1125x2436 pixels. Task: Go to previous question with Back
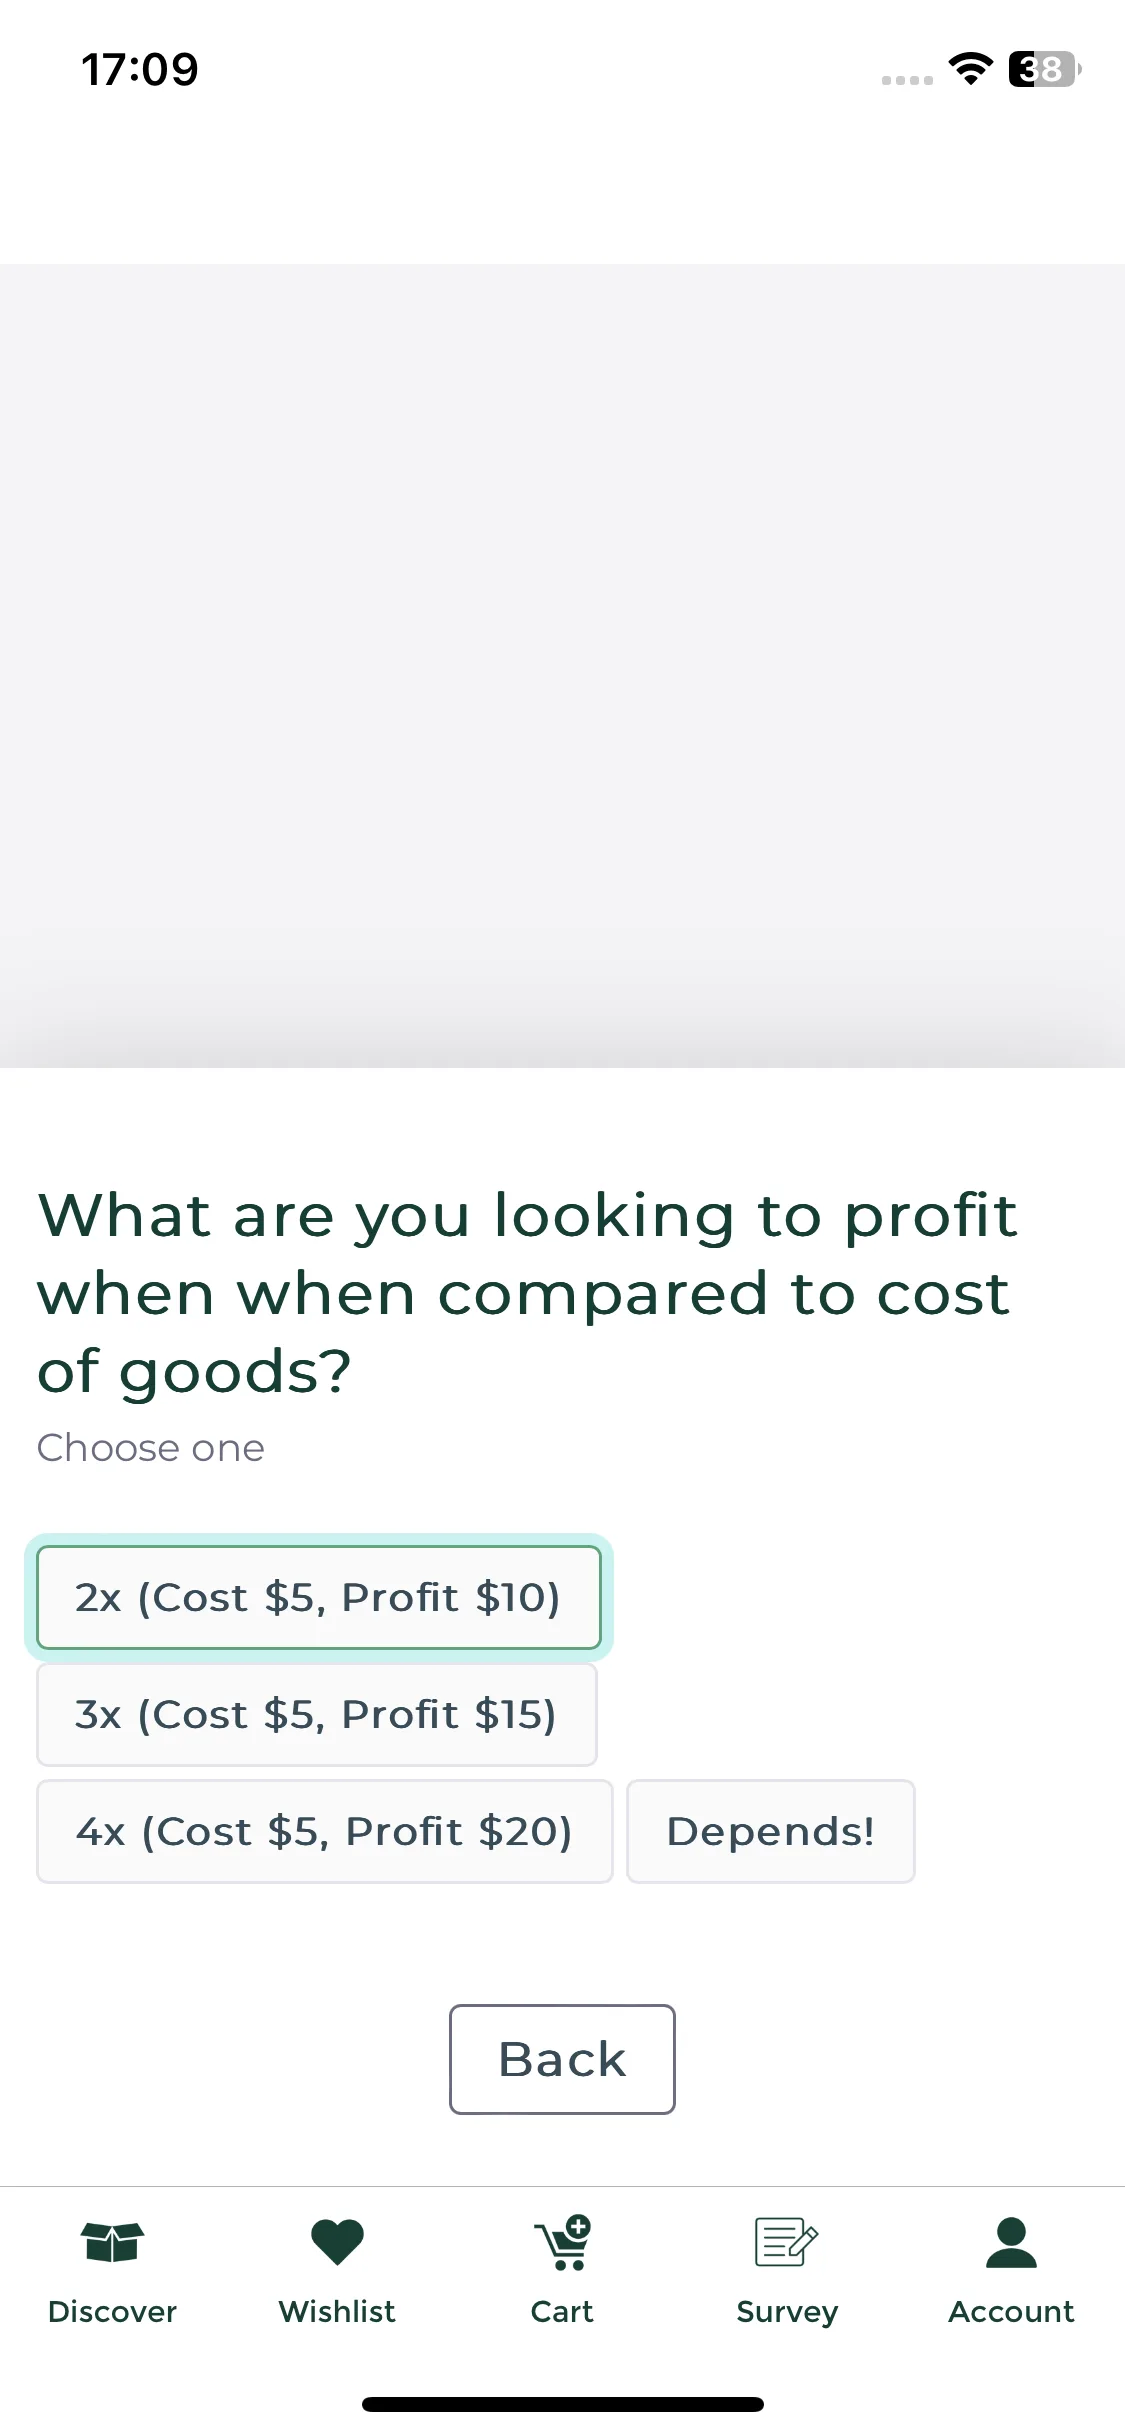[562, 2059]
